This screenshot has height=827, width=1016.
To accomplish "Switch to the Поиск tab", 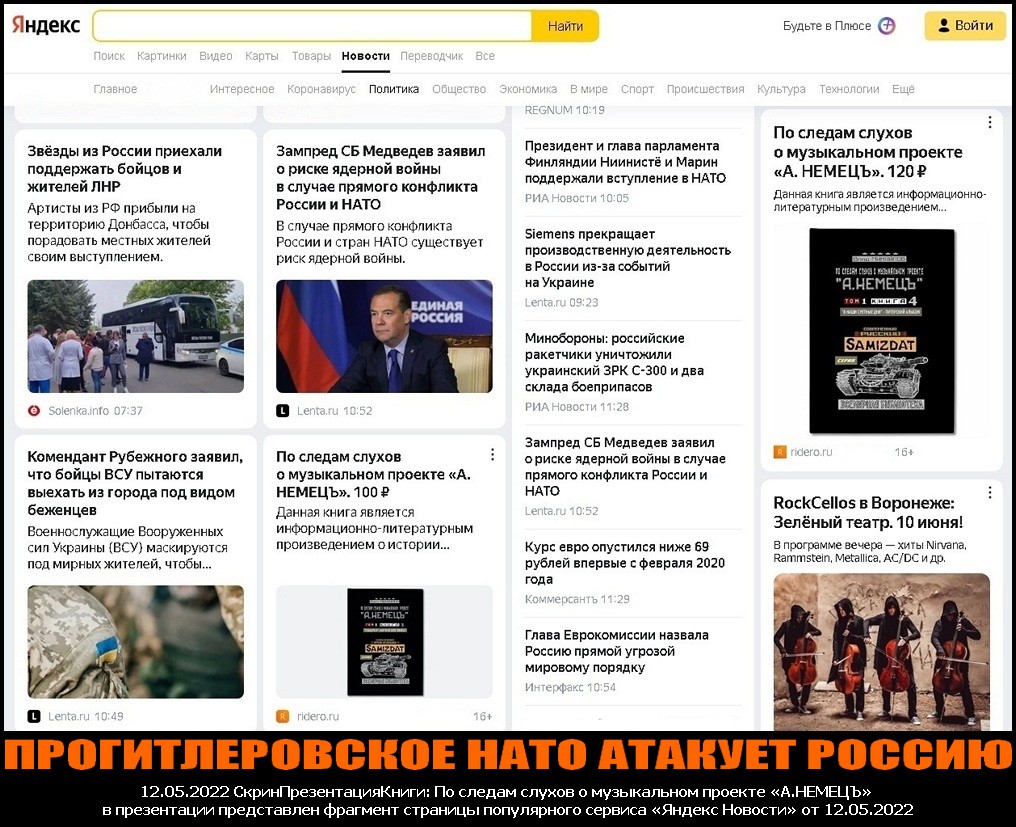I will [x=109, y=56].
